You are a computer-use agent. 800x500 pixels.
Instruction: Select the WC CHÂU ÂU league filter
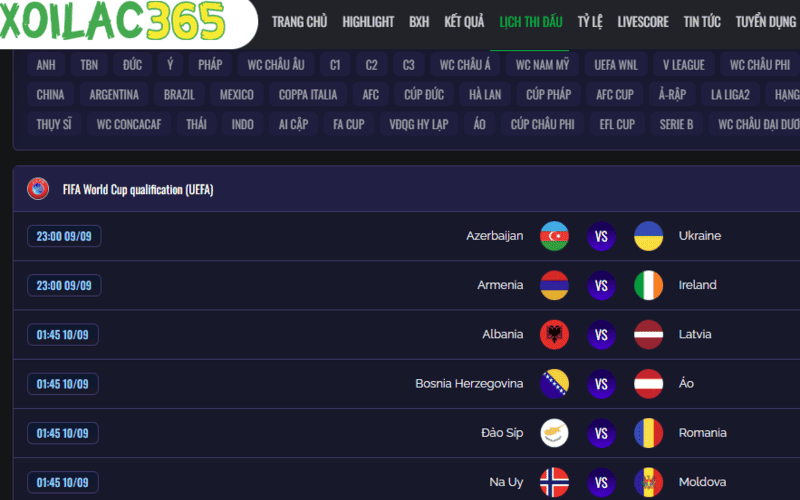(x=276, y=65)
